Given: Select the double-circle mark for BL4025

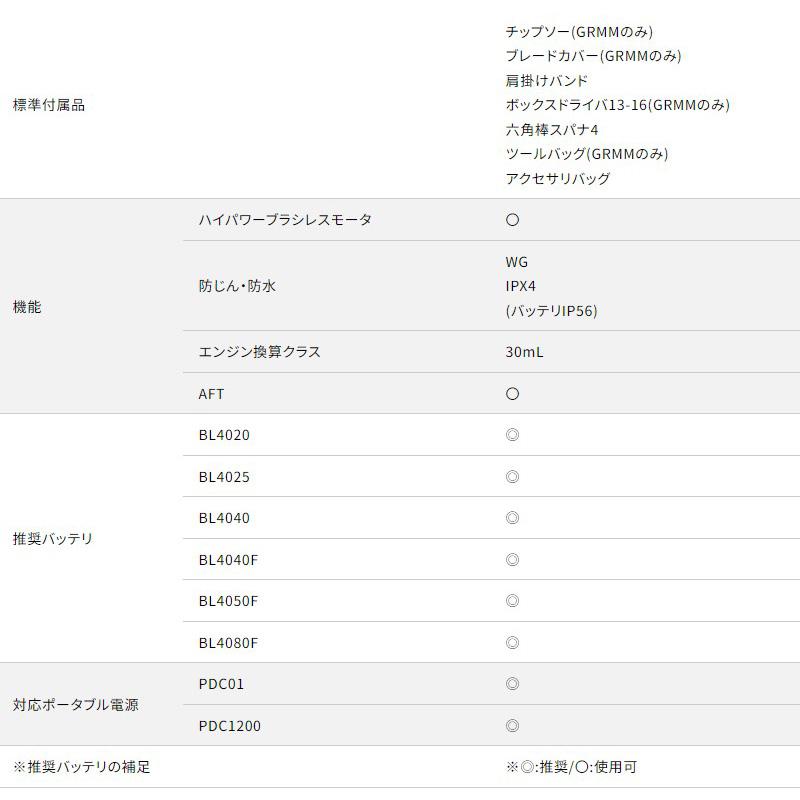Looking at the screenshot, I should 513,477.
